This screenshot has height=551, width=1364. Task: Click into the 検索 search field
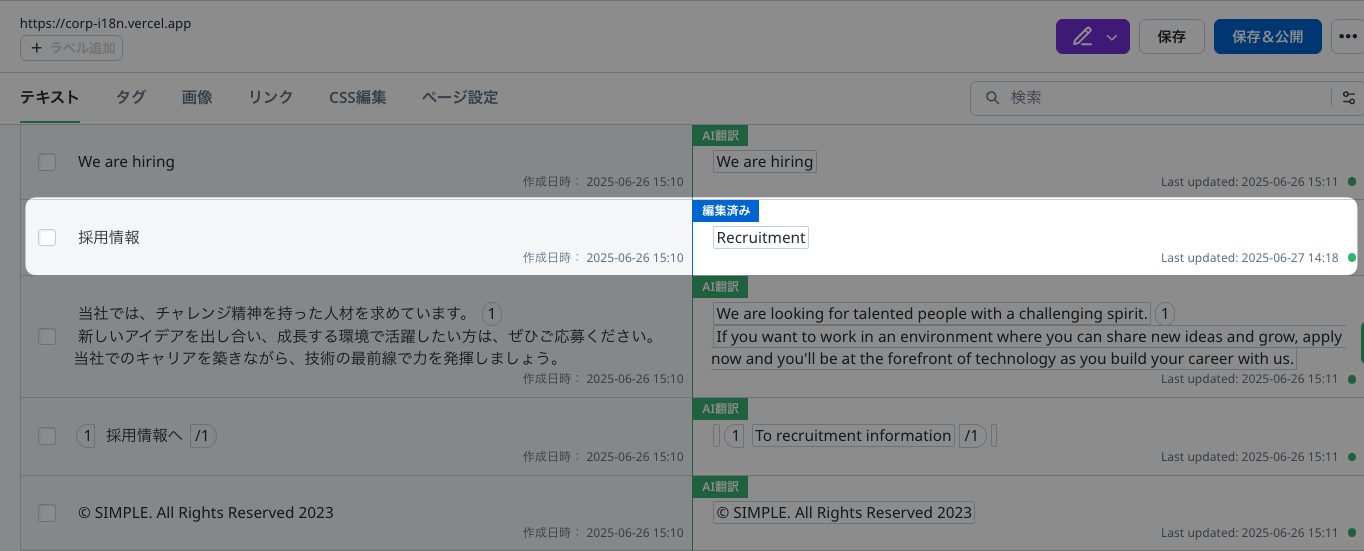pyautogui.click(x=1165, y=98)
